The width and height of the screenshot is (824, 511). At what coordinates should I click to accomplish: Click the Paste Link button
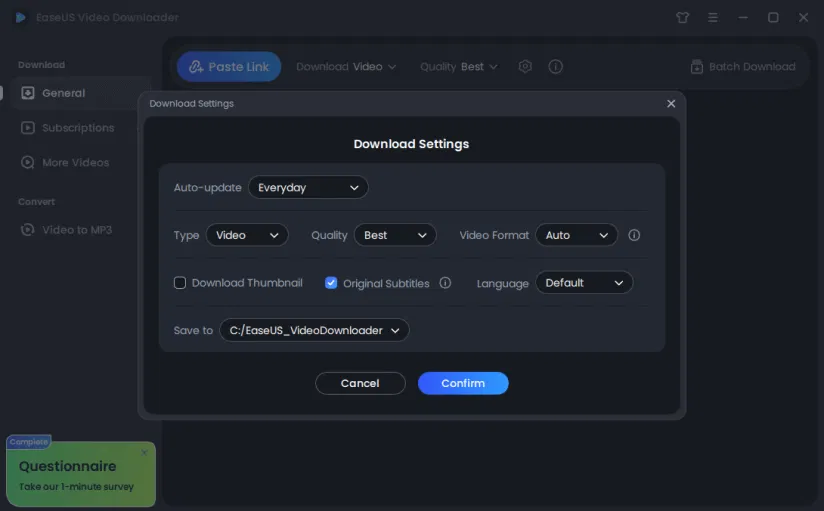(229, 67)
